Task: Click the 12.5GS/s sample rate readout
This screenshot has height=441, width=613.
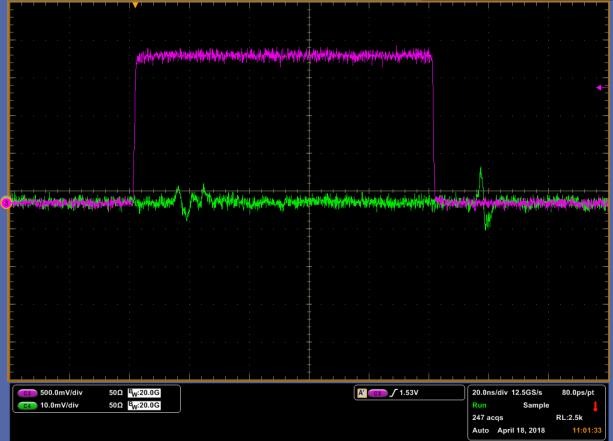Action: pos(527,393)
